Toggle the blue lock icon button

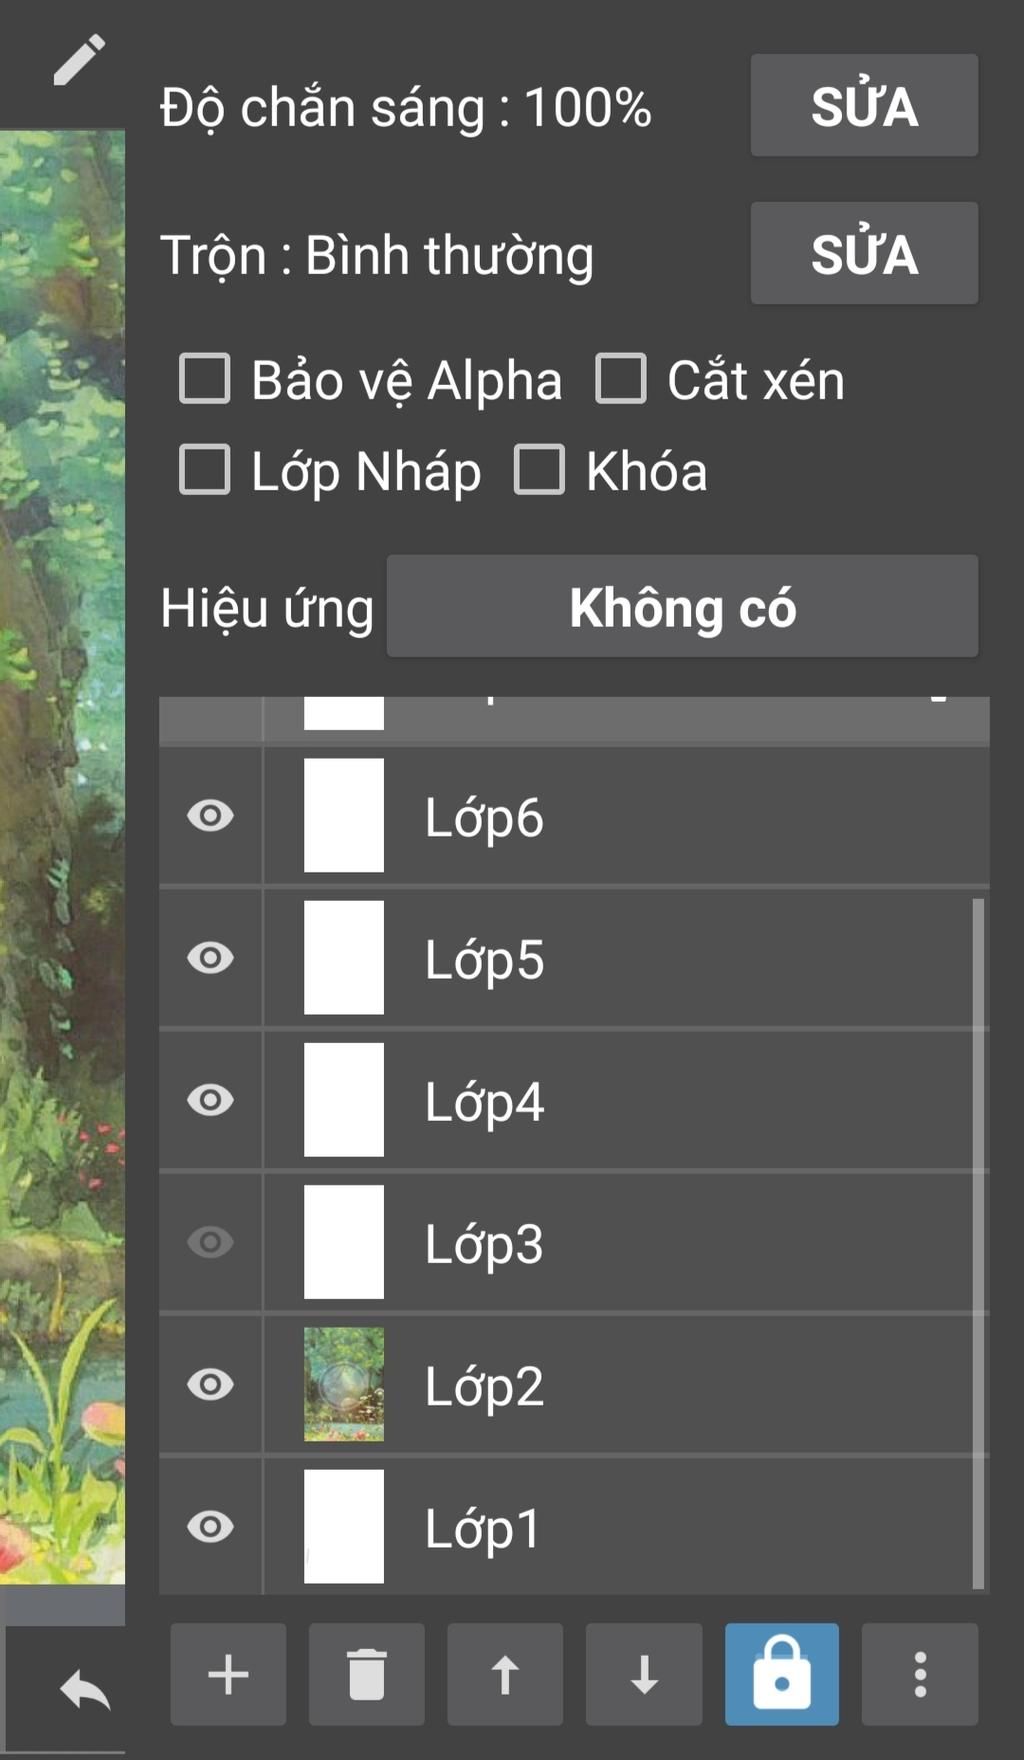coord(782,1674)
